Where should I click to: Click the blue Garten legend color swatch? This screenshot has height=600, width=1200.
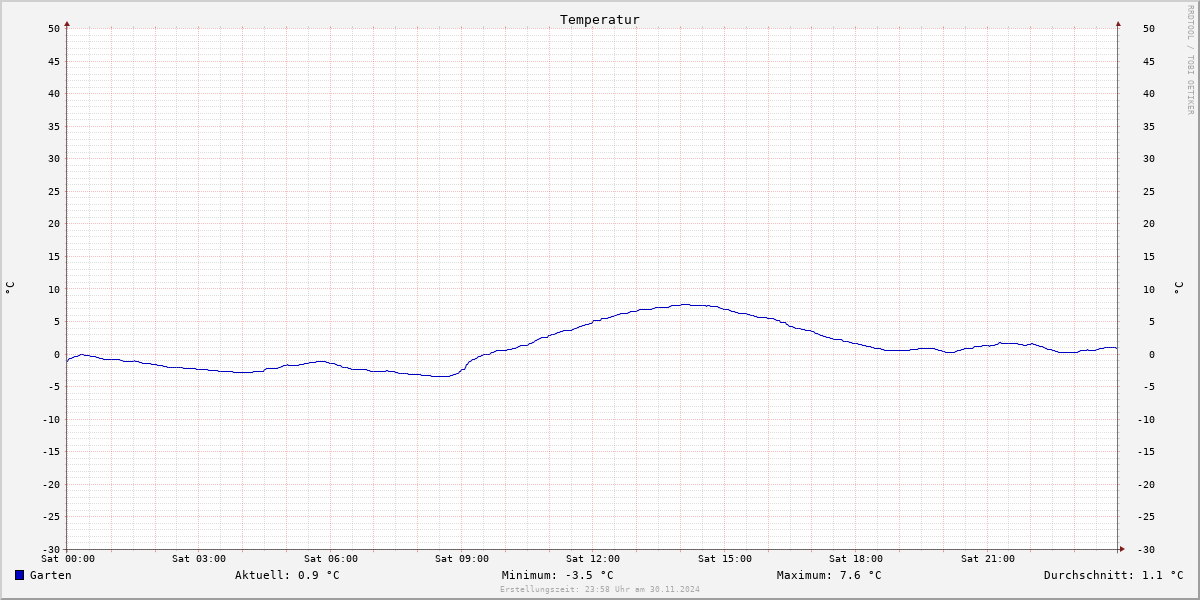pos(19,575)
